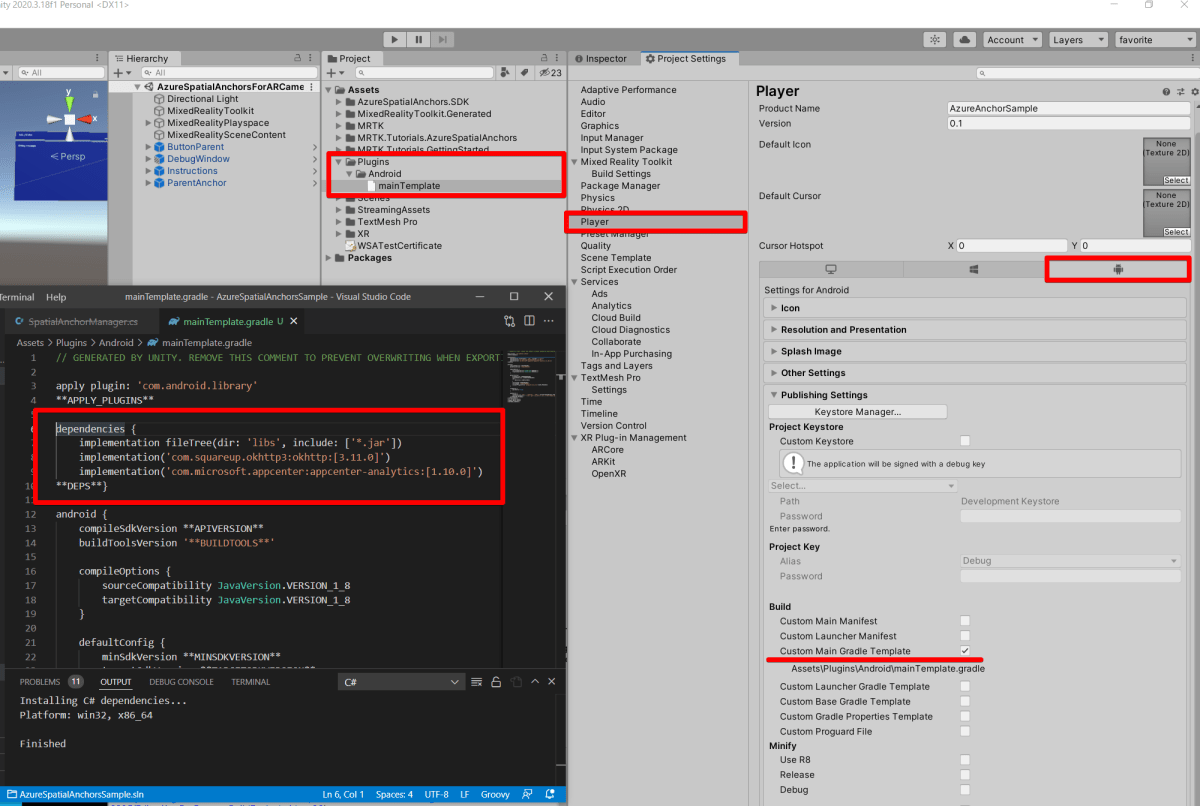Click Select for Default Cursor texture
This screenshot has height=806, width=1200.
[1176, 232]
